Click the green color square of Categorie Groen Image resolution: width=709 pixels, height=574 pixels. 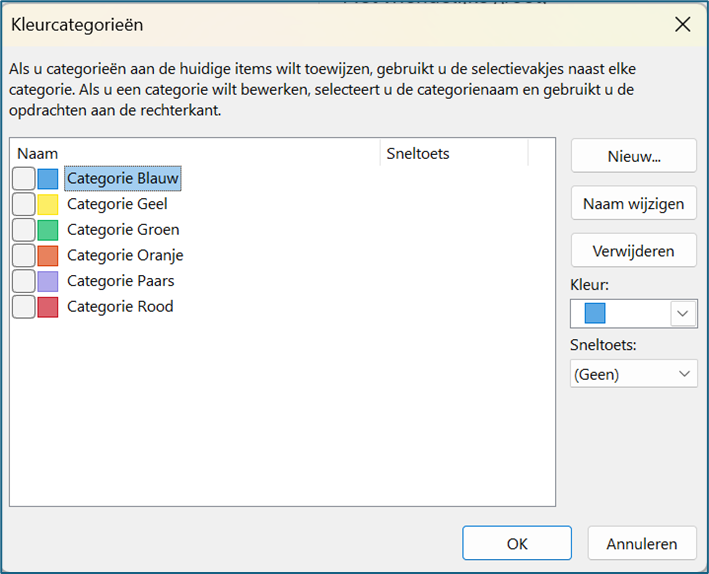coord(48,230)
